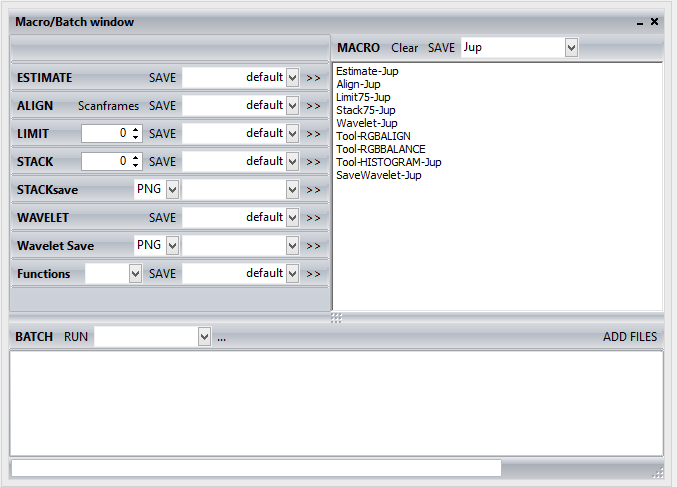Click the >> arrow in the STACK row
This screenshot has width=677, height=487.
pyautogui.click(x=313, y=162)
